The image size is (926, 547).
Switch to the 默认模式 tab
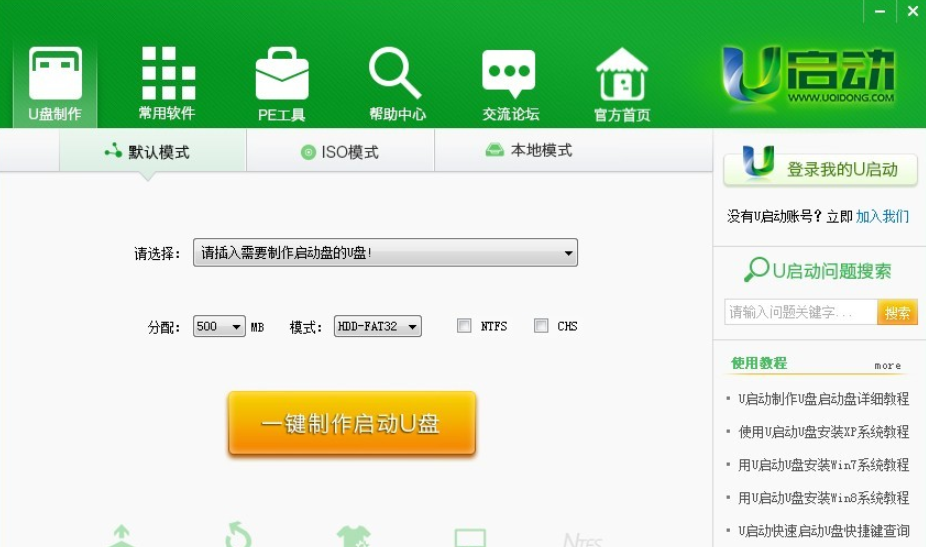pyautogui.click(x=152, y=152)
